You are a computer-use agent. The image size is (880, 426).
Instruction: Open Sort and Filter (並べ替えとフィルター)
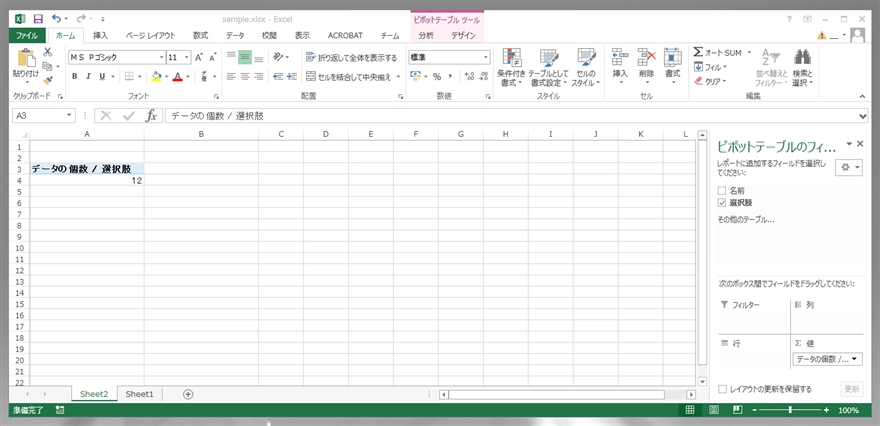[772, 67]
